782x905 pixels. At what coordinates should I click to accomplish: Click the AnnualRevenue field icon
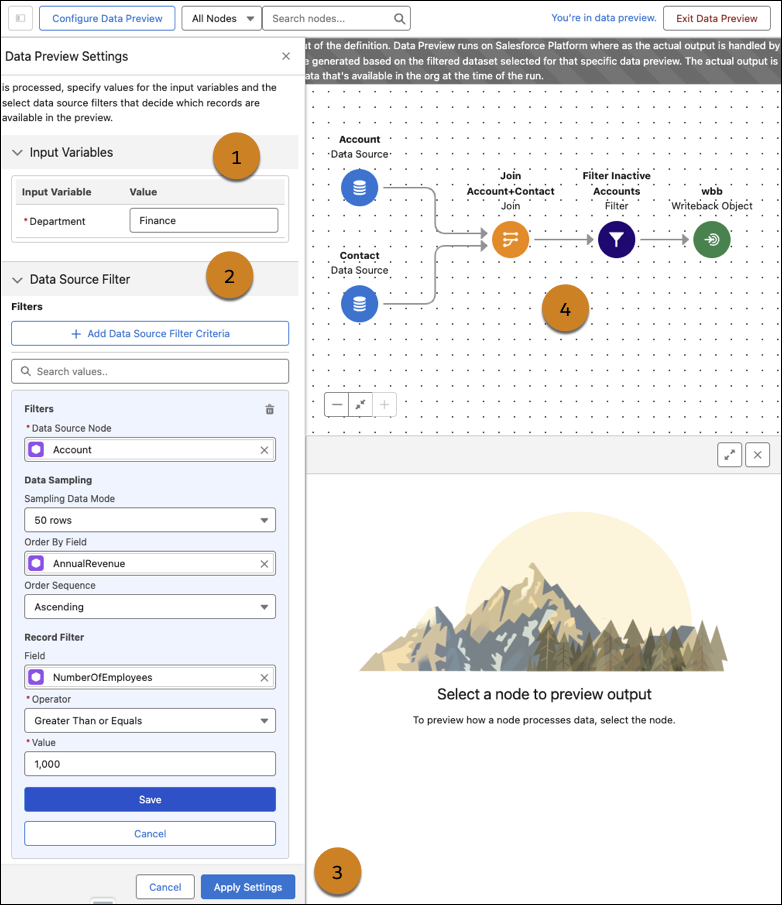pos(36,563)
